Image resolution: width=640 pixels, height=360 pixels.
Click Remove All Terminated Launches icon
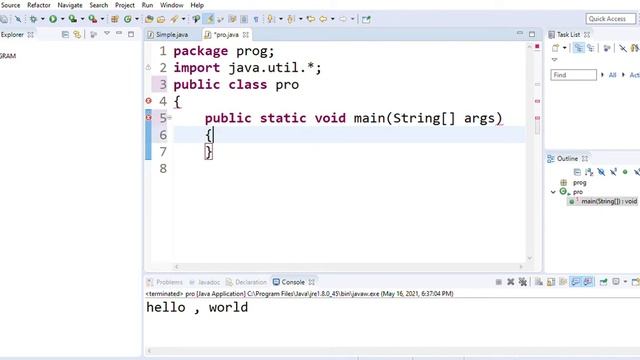(x=523, y=282)
